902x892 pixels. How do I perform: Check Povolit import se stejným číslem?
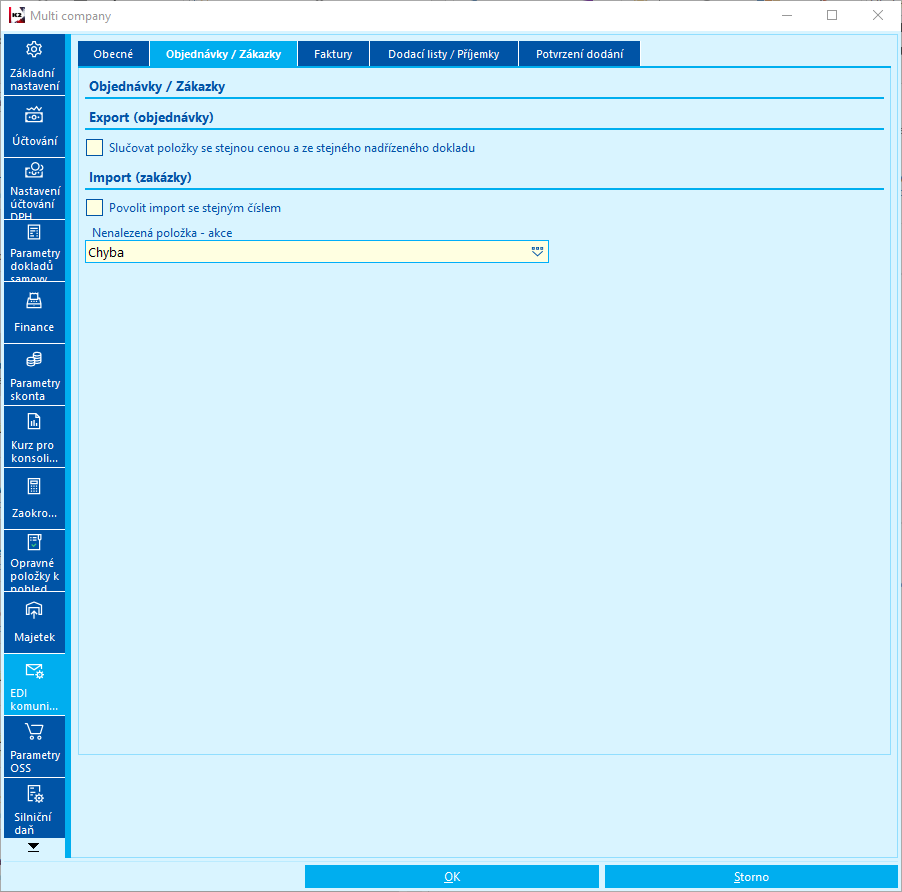(94, 208)
